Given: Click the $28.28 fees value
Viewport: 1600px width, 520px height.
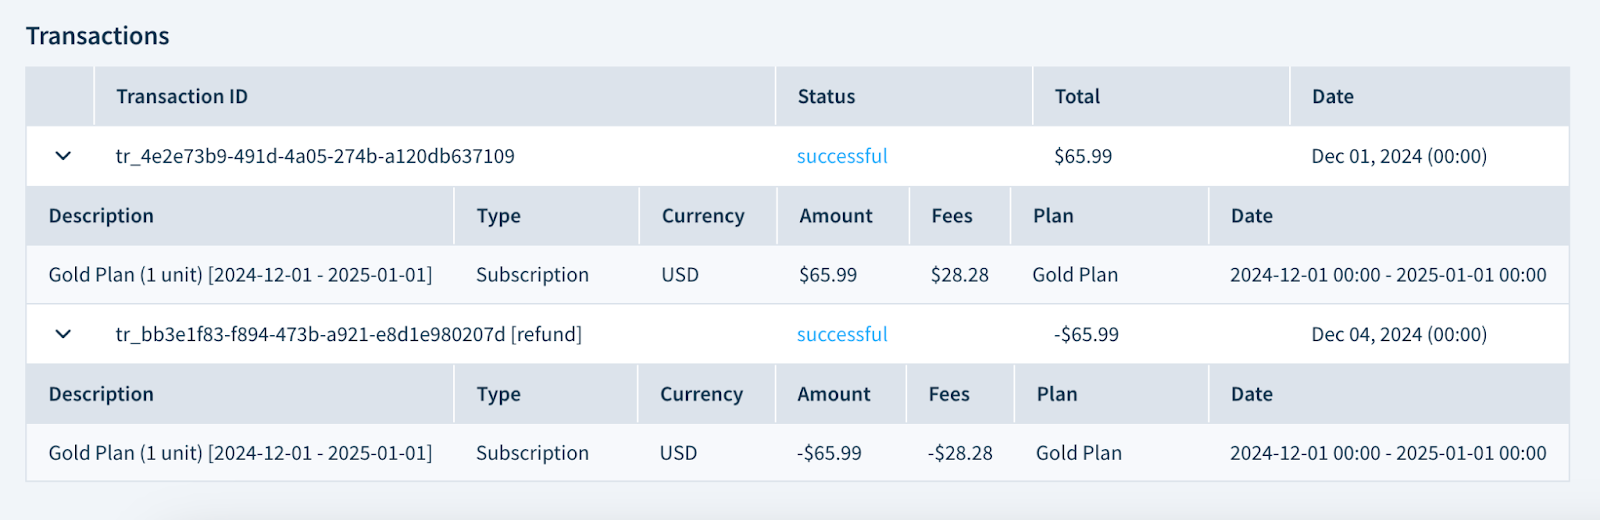Looking at the screenshot, I should pyautogui.click(x=959, y=275).
